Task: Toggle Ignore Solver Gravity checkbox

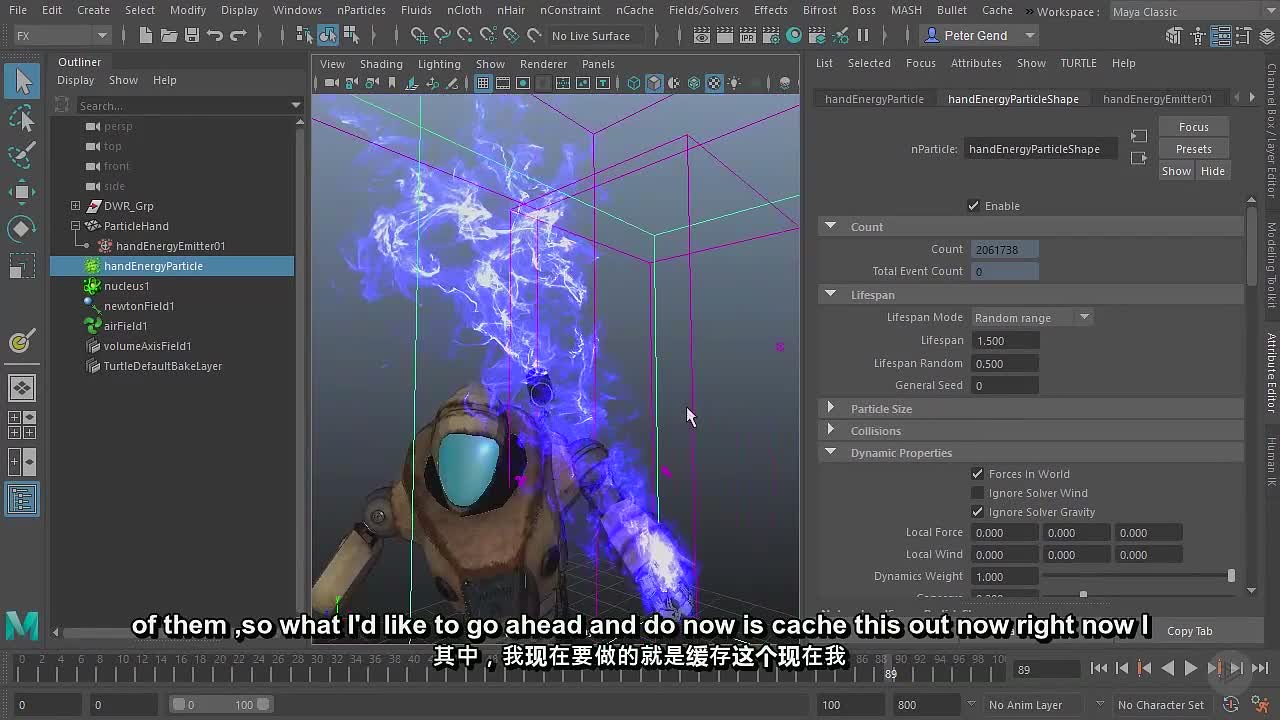Action: click(x=978, y=512)
